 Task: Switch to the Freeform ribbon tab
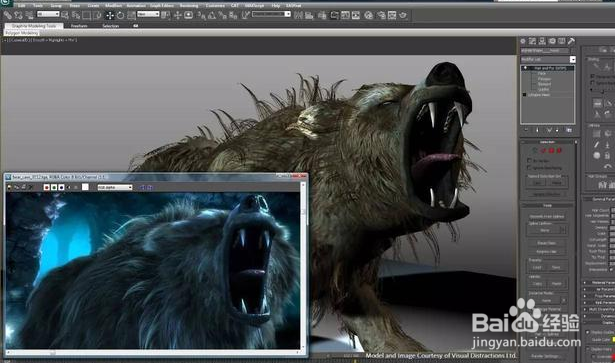79,26
